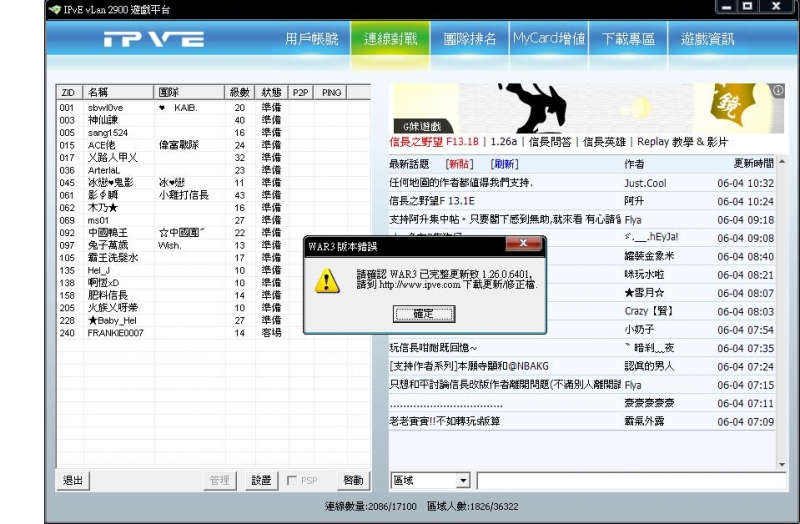Open topic 只想和平討論信長改版作者離開問題
The image size is (800, 524).
tap(505, 385)
